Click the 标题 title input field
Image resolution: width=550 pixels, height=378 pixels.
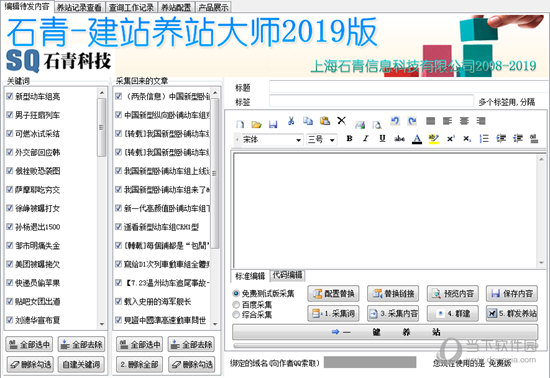[408, 87]
